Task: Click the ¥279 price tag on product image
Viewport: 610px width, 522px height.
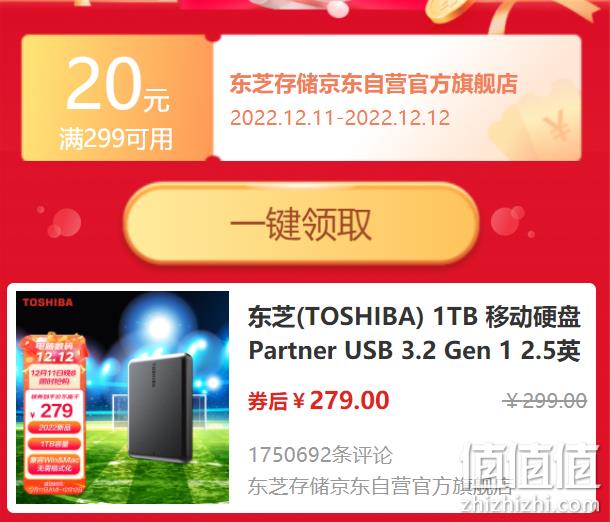Action: 53,411
